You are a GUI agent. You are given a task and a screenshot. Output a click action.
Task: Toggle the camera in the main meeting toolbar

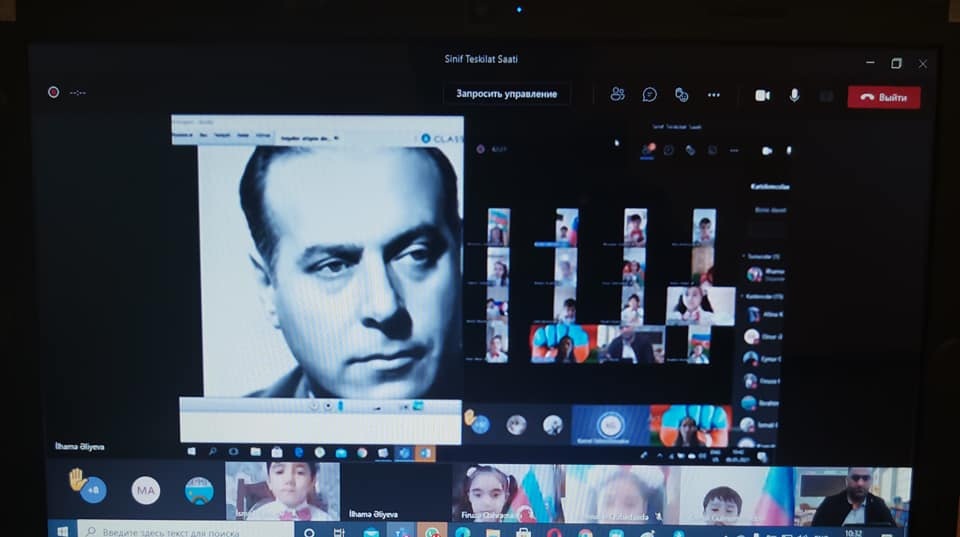[762, 96]
